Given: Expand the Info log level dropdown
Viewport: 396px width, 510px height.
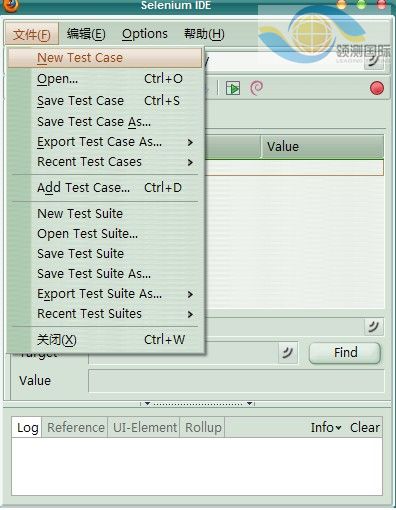Looking at the screenshot, I should click(x=326, y=427).
